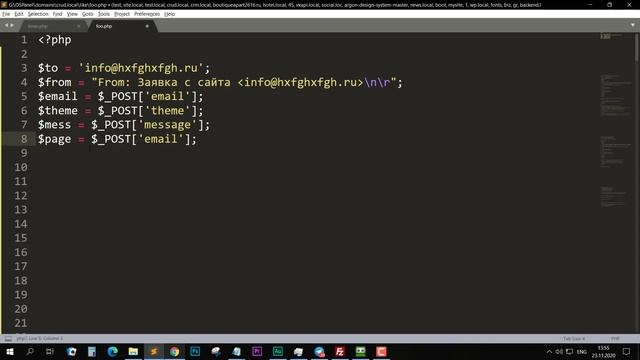This screenshot has width=640, height=360.
Task: Open the green app icon after FileZilla
Action: click(360, 351)
